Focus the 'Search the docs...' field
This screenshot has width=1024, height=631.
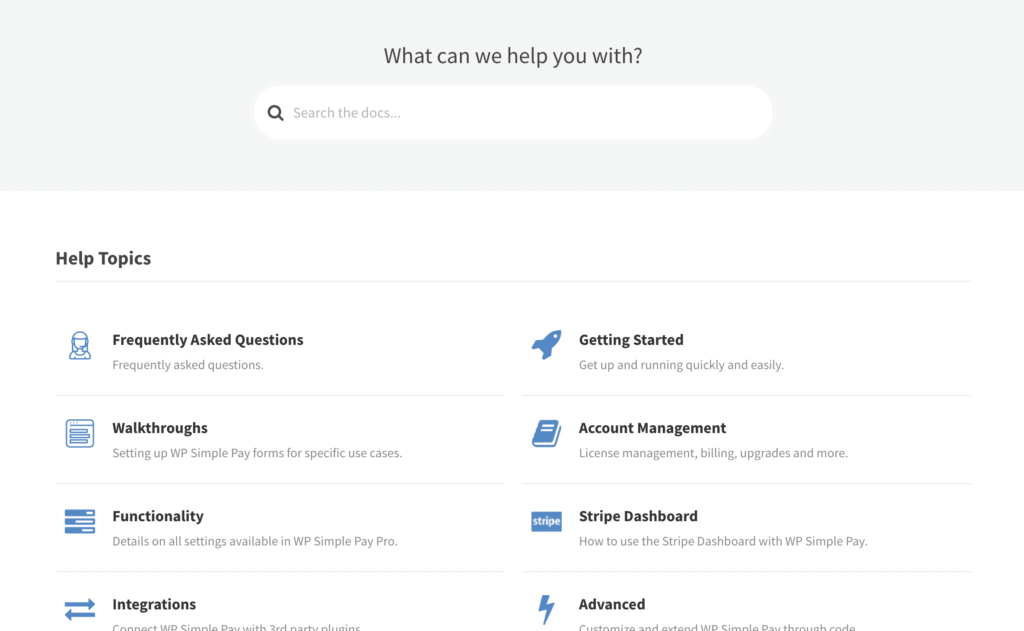click(520, 113)
